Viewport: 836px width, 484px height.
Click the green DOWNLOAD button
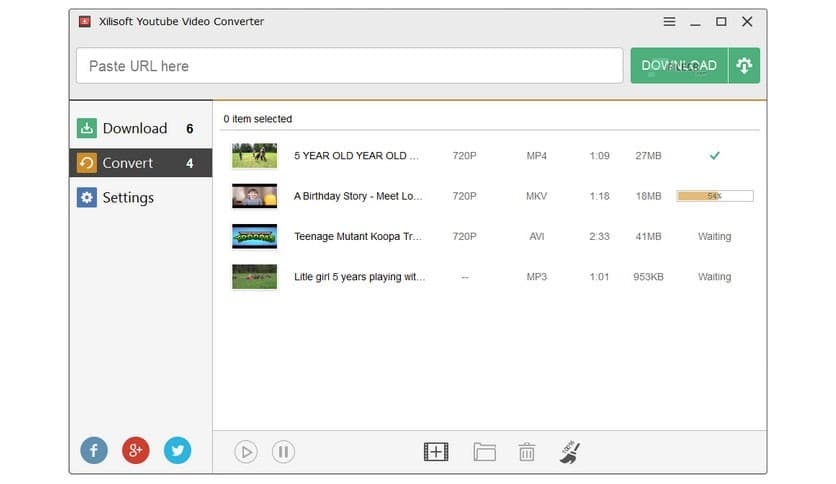pos(679,66)
